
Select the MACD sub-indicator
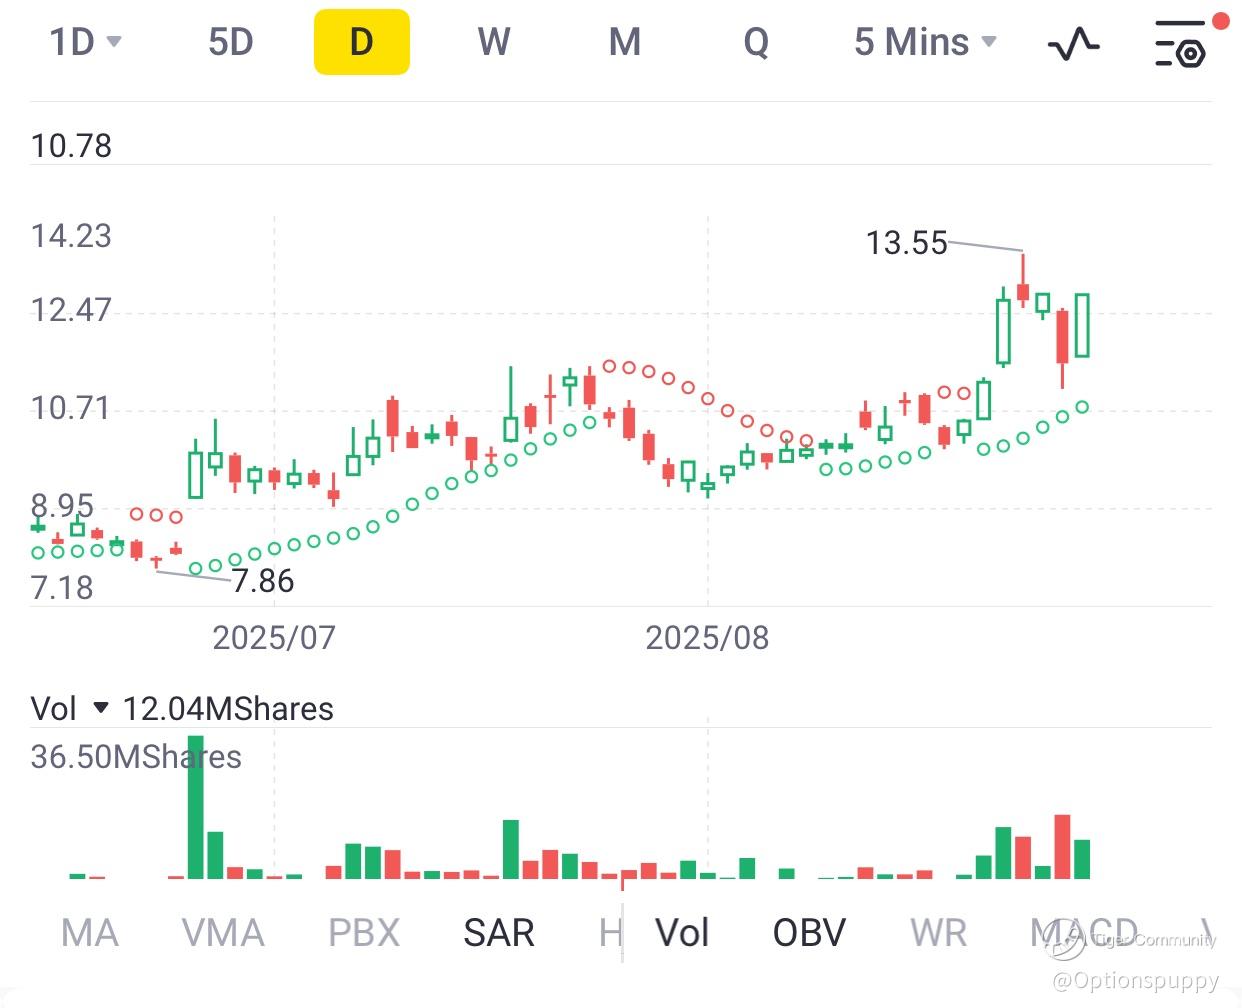tap(1084, 933)
